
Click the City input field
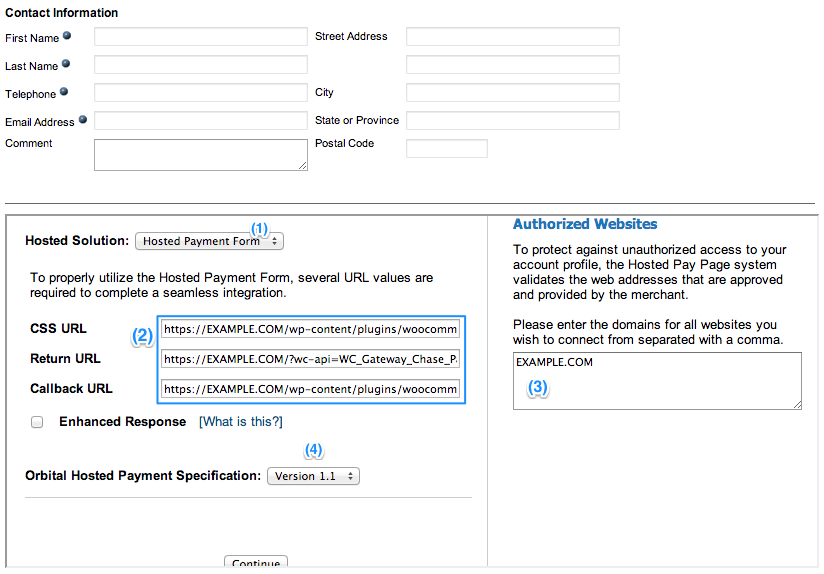pos(512,93)
